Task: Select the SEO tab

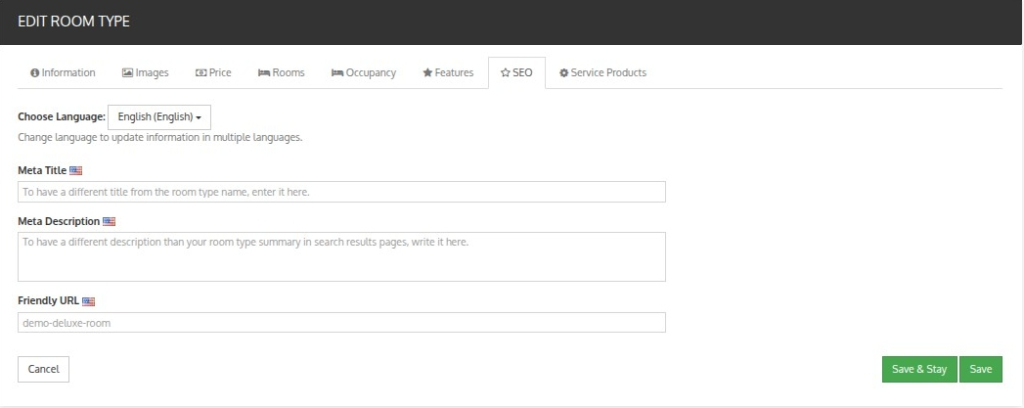Action: click(517, 73)
